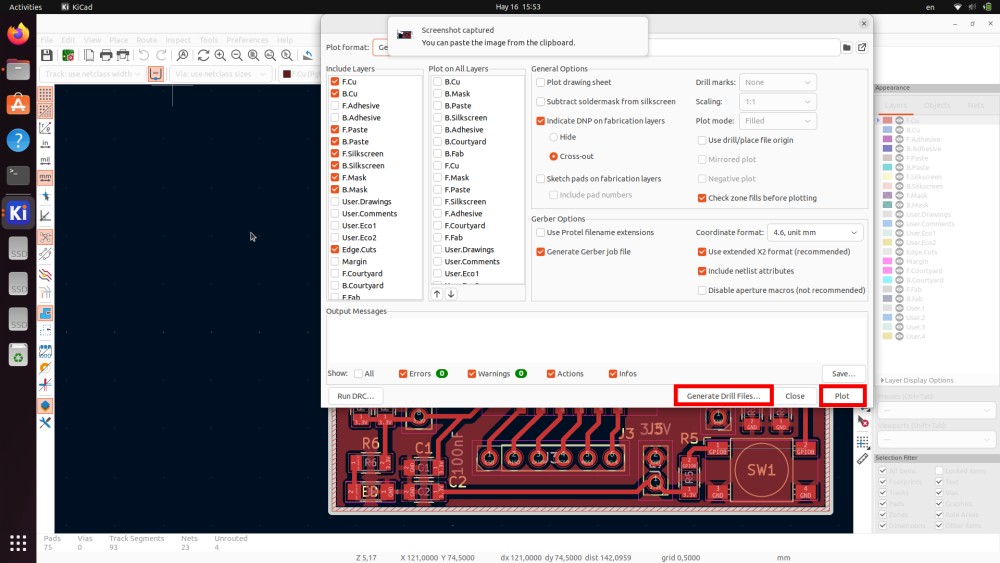
Task: Toggle Generate Gerber job file checkbox
Action: [541, 252]
